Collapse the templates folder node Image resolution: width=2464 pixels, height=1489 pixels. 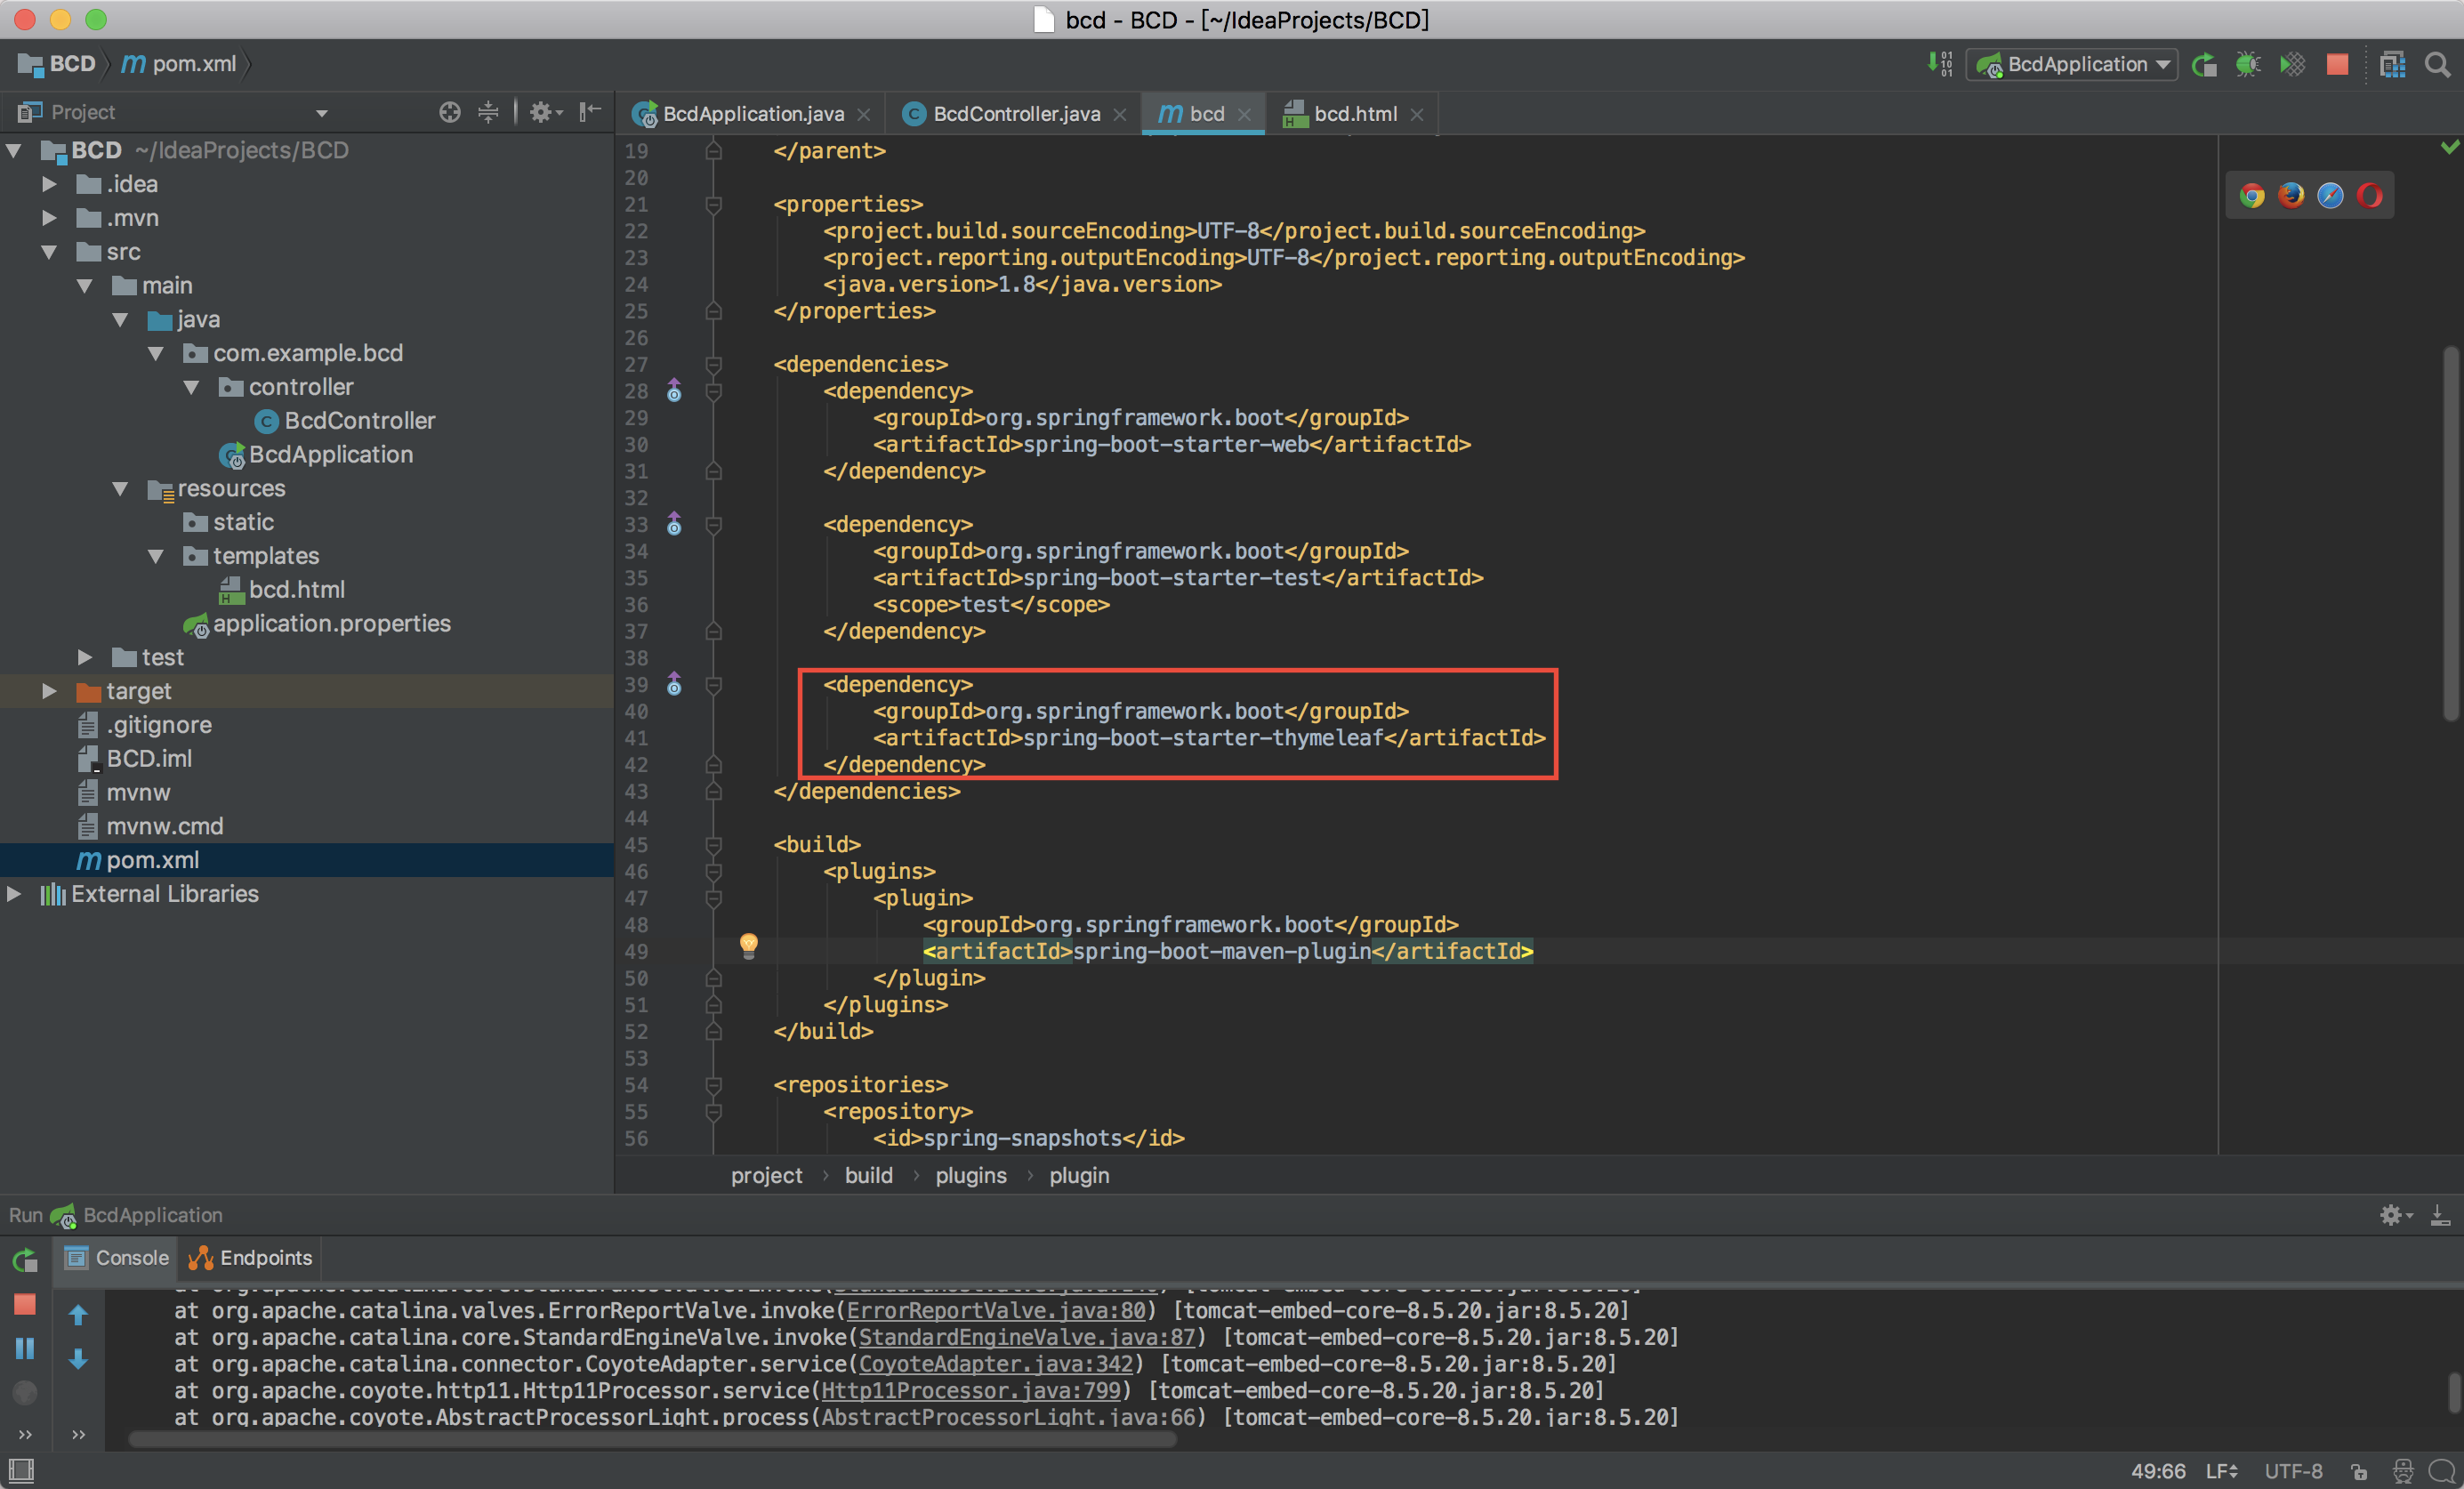pos(155,556)
